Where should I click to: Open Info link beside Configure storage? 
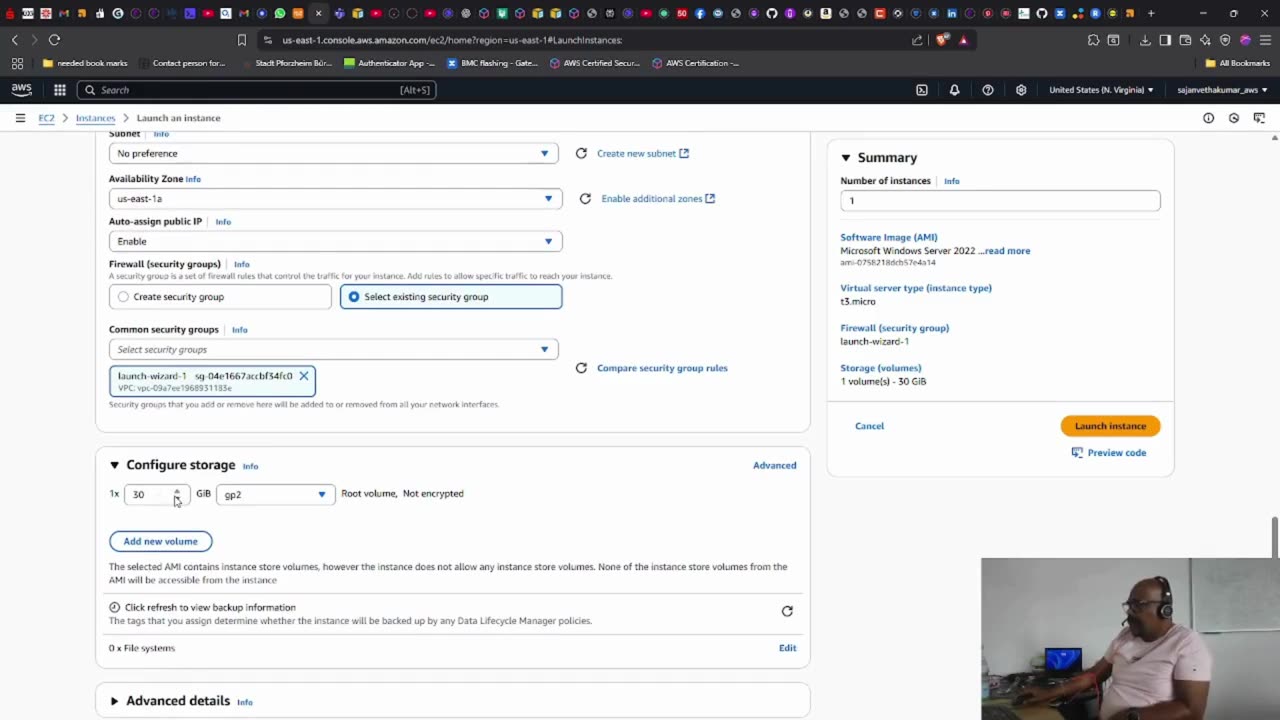pyautogui.click(x=250, y=466)
